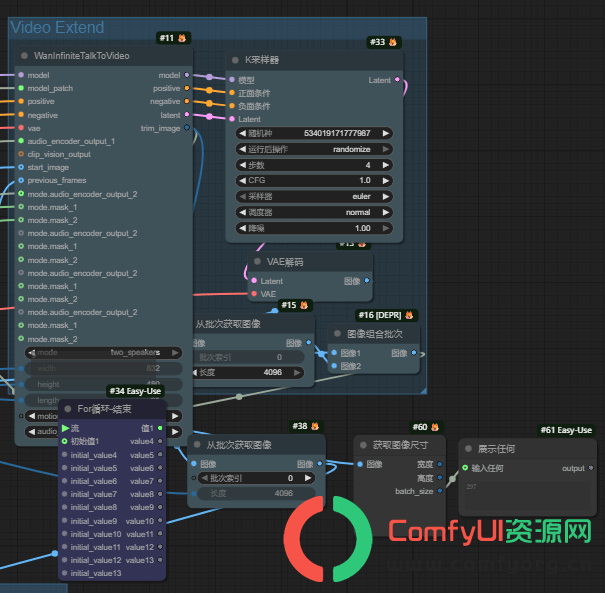
Task: Click the 高度 output socket
Action: [440, 478]
